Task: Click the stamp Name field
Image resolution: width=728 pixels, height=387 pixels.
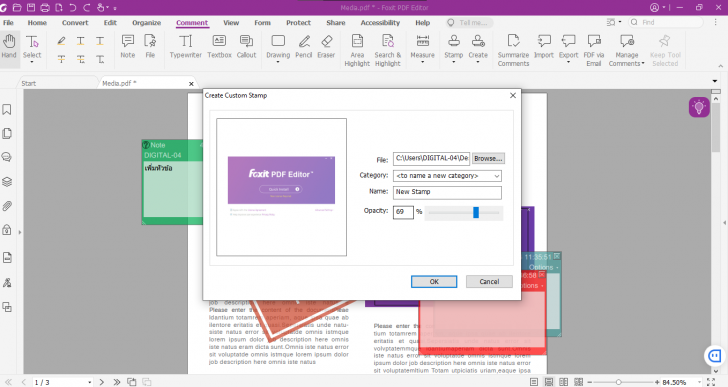Action: (x=448, y=192)
